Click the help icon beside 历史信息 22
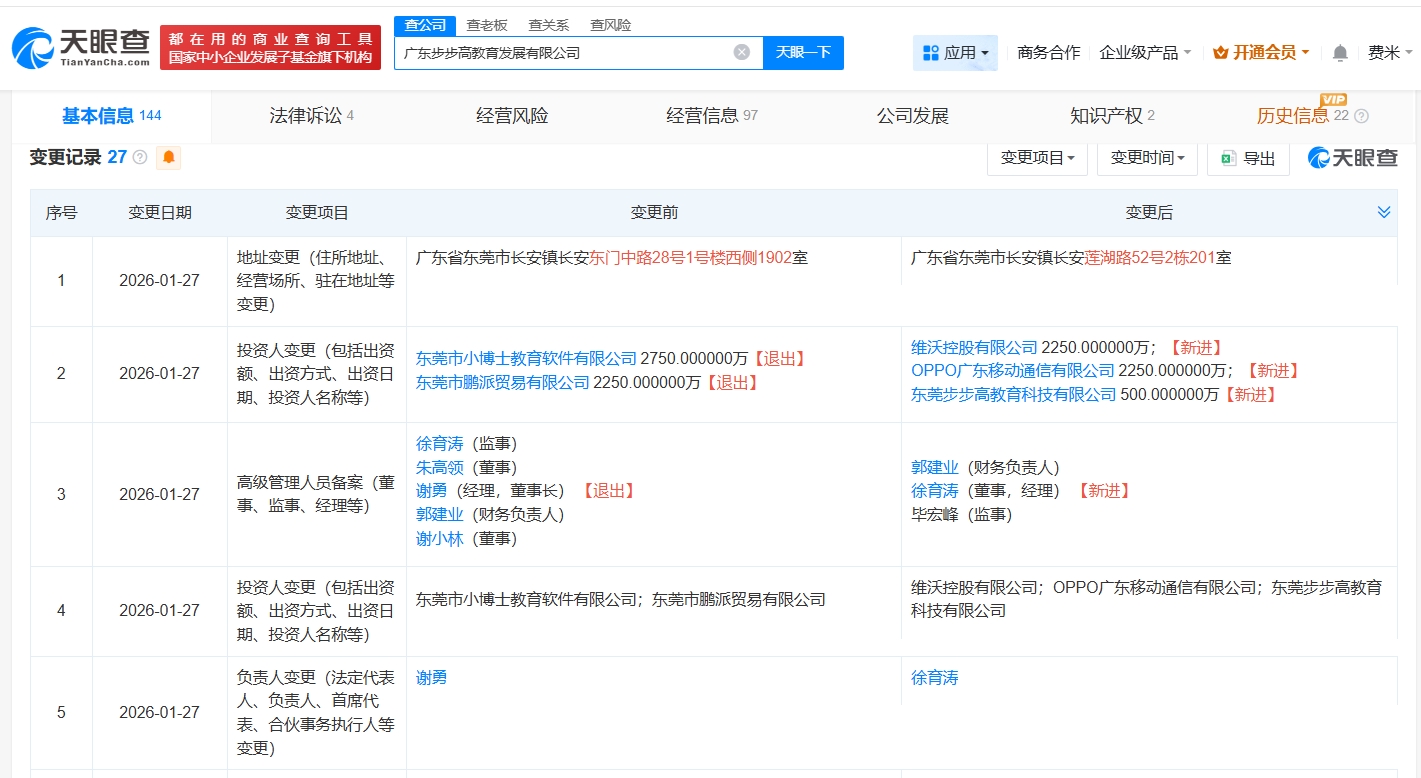This screenshot has height=778, width=1421. (x=1361, y=116)
